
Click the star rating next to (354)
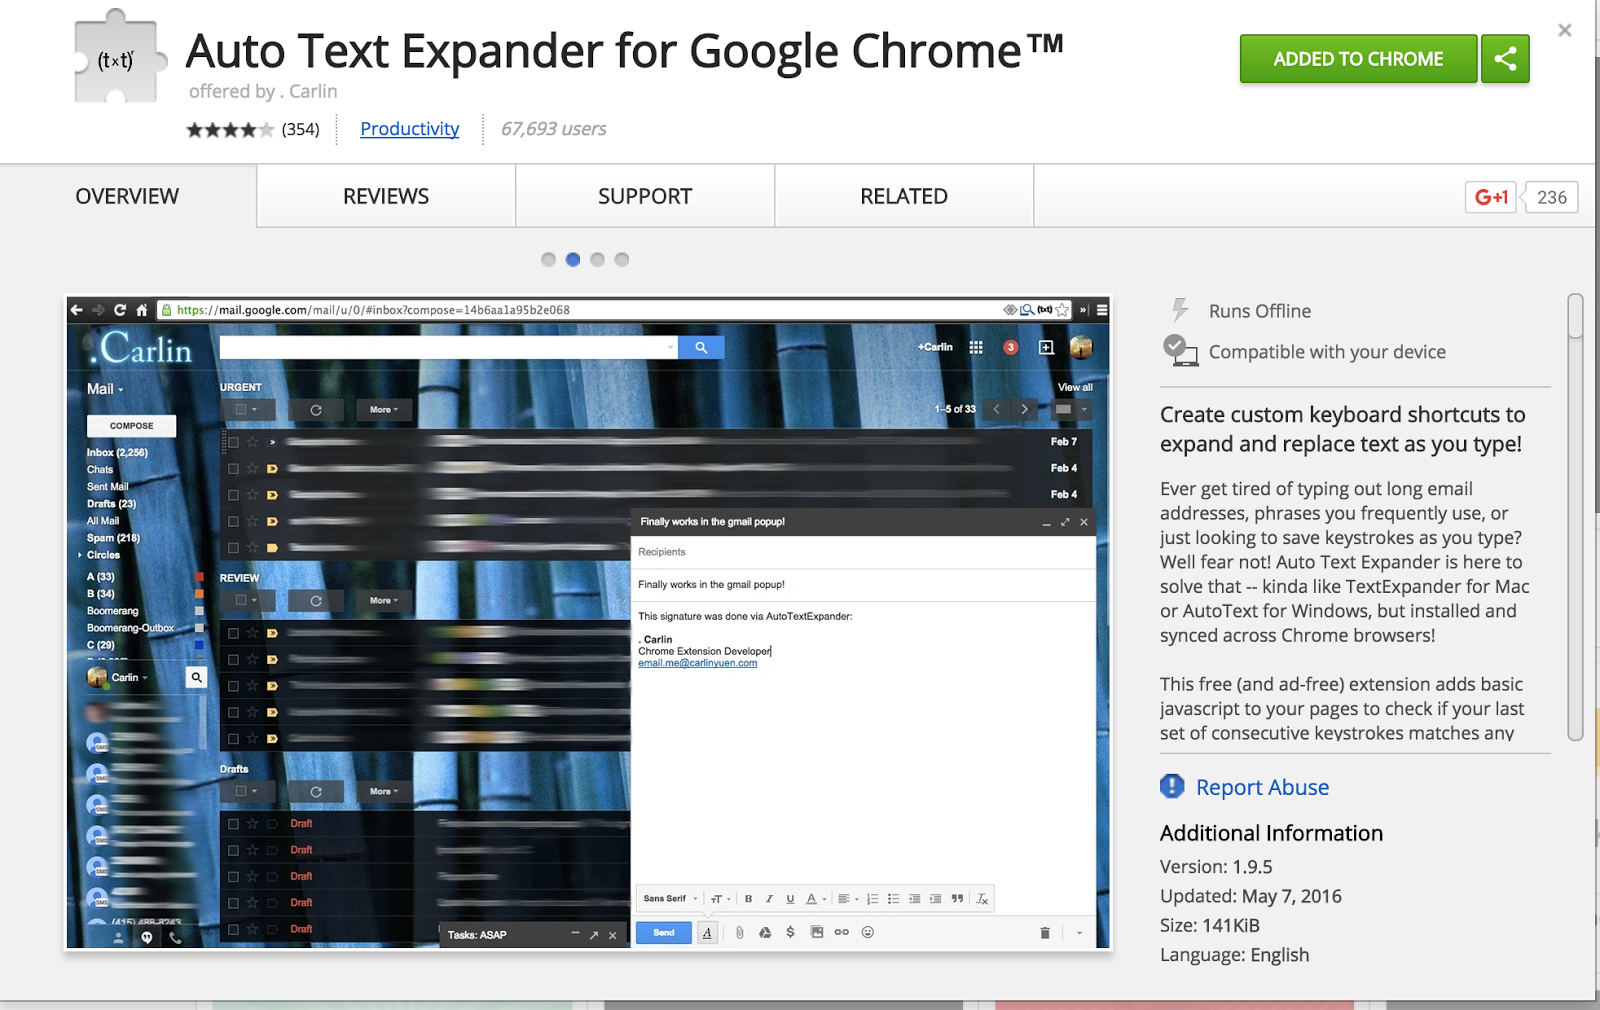coord(230,129)
